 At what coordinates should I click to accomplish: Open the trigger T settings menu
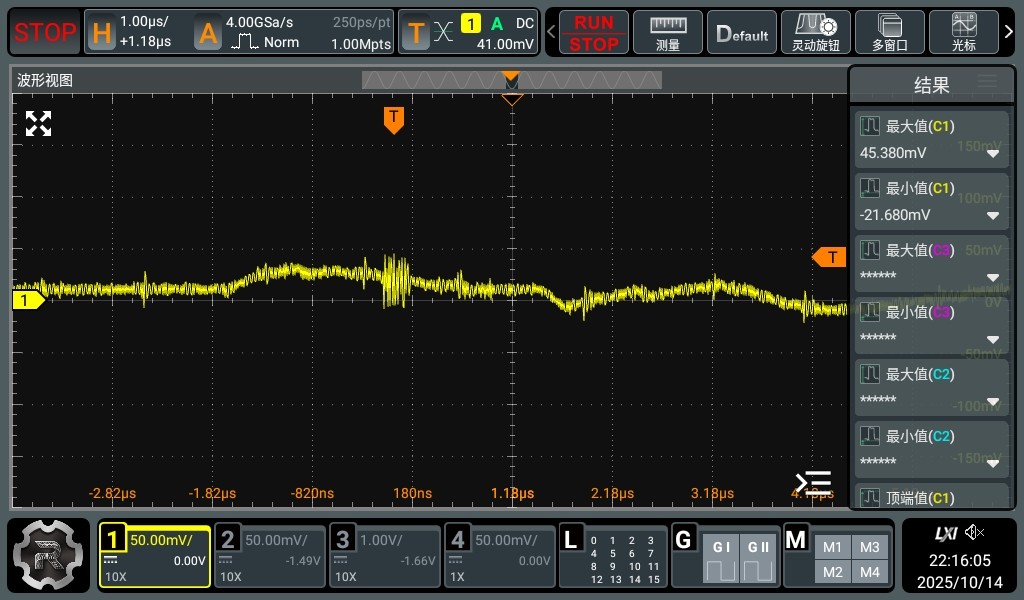pos(416,33)
